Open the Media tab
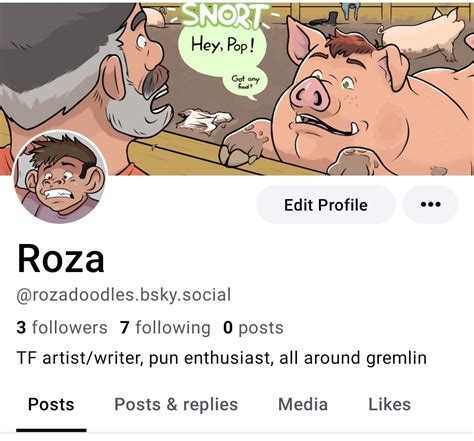474x441 pixels. (x=303, y=404)
